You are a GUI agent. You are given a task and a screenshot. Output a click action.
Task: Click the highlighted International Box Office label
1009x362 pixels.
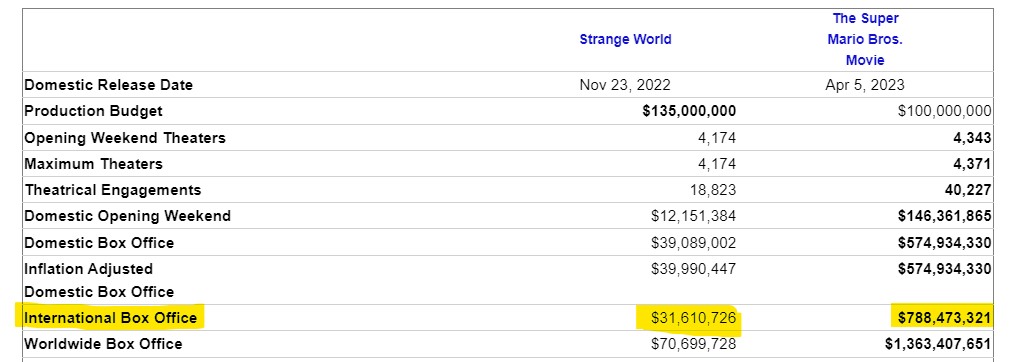(110, 318)
